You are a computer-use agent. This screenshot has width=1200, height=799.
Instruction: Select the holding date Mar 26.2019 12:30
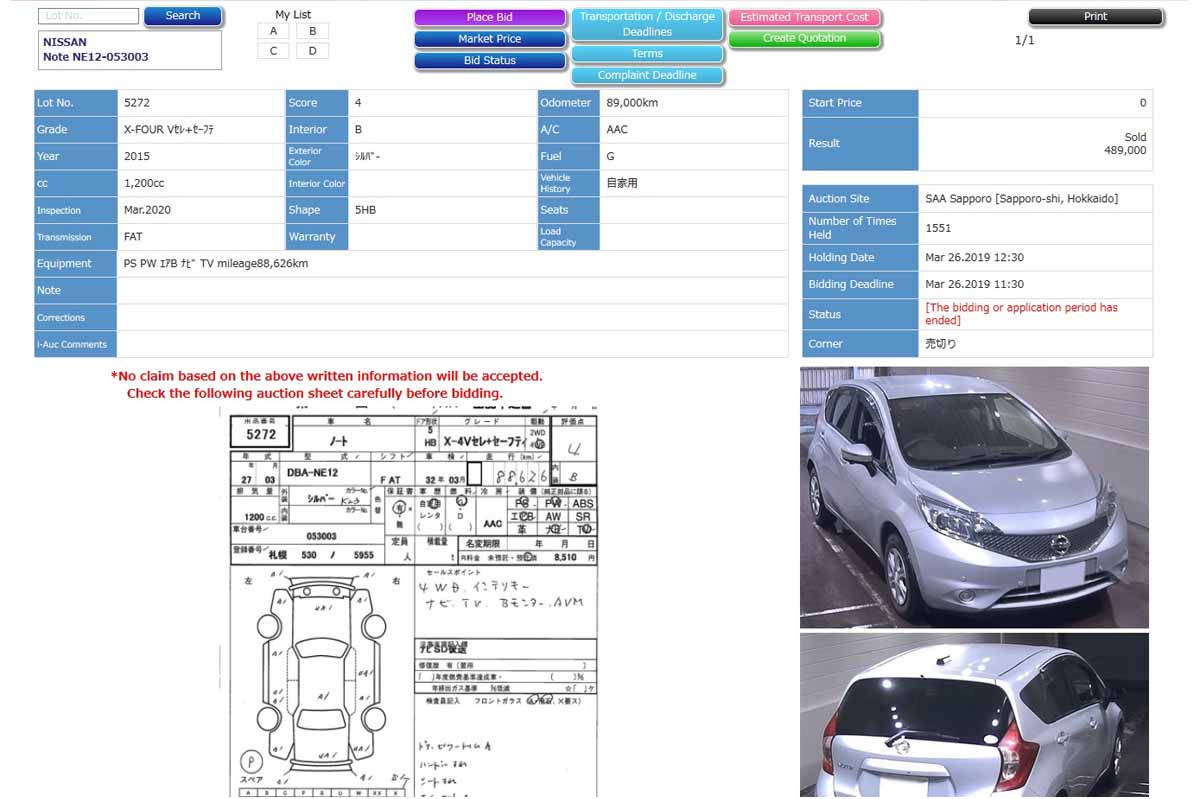pos(975,258)
